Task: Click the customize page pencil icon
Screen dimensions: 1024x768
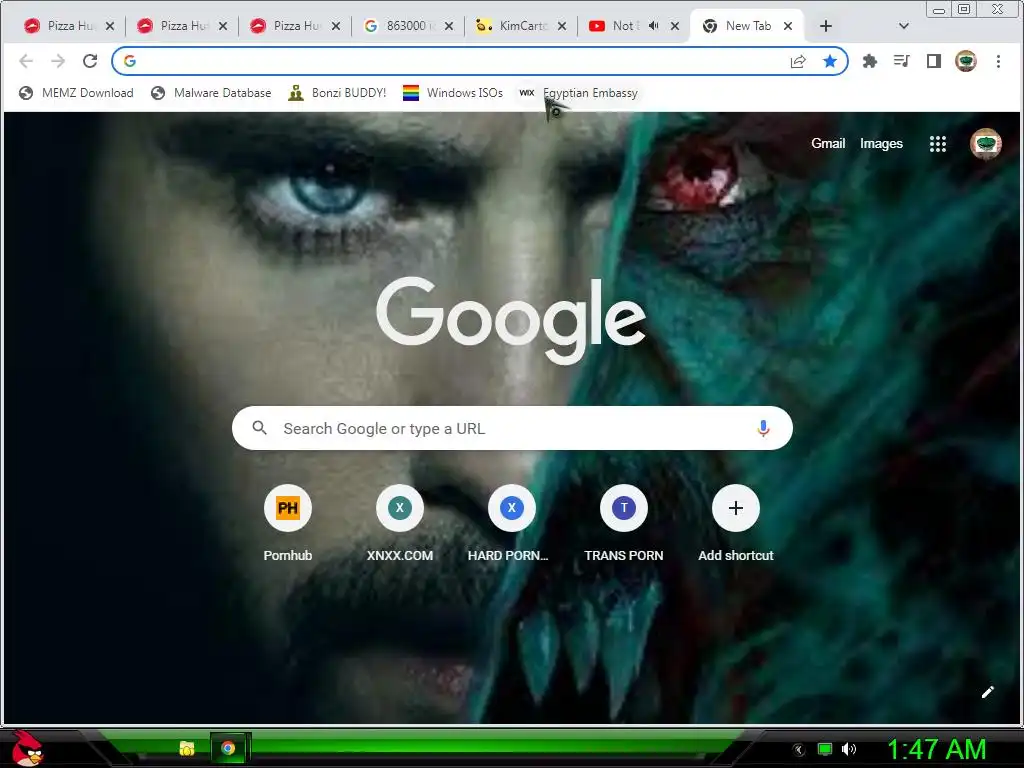Action: click(x=987, y=692)
